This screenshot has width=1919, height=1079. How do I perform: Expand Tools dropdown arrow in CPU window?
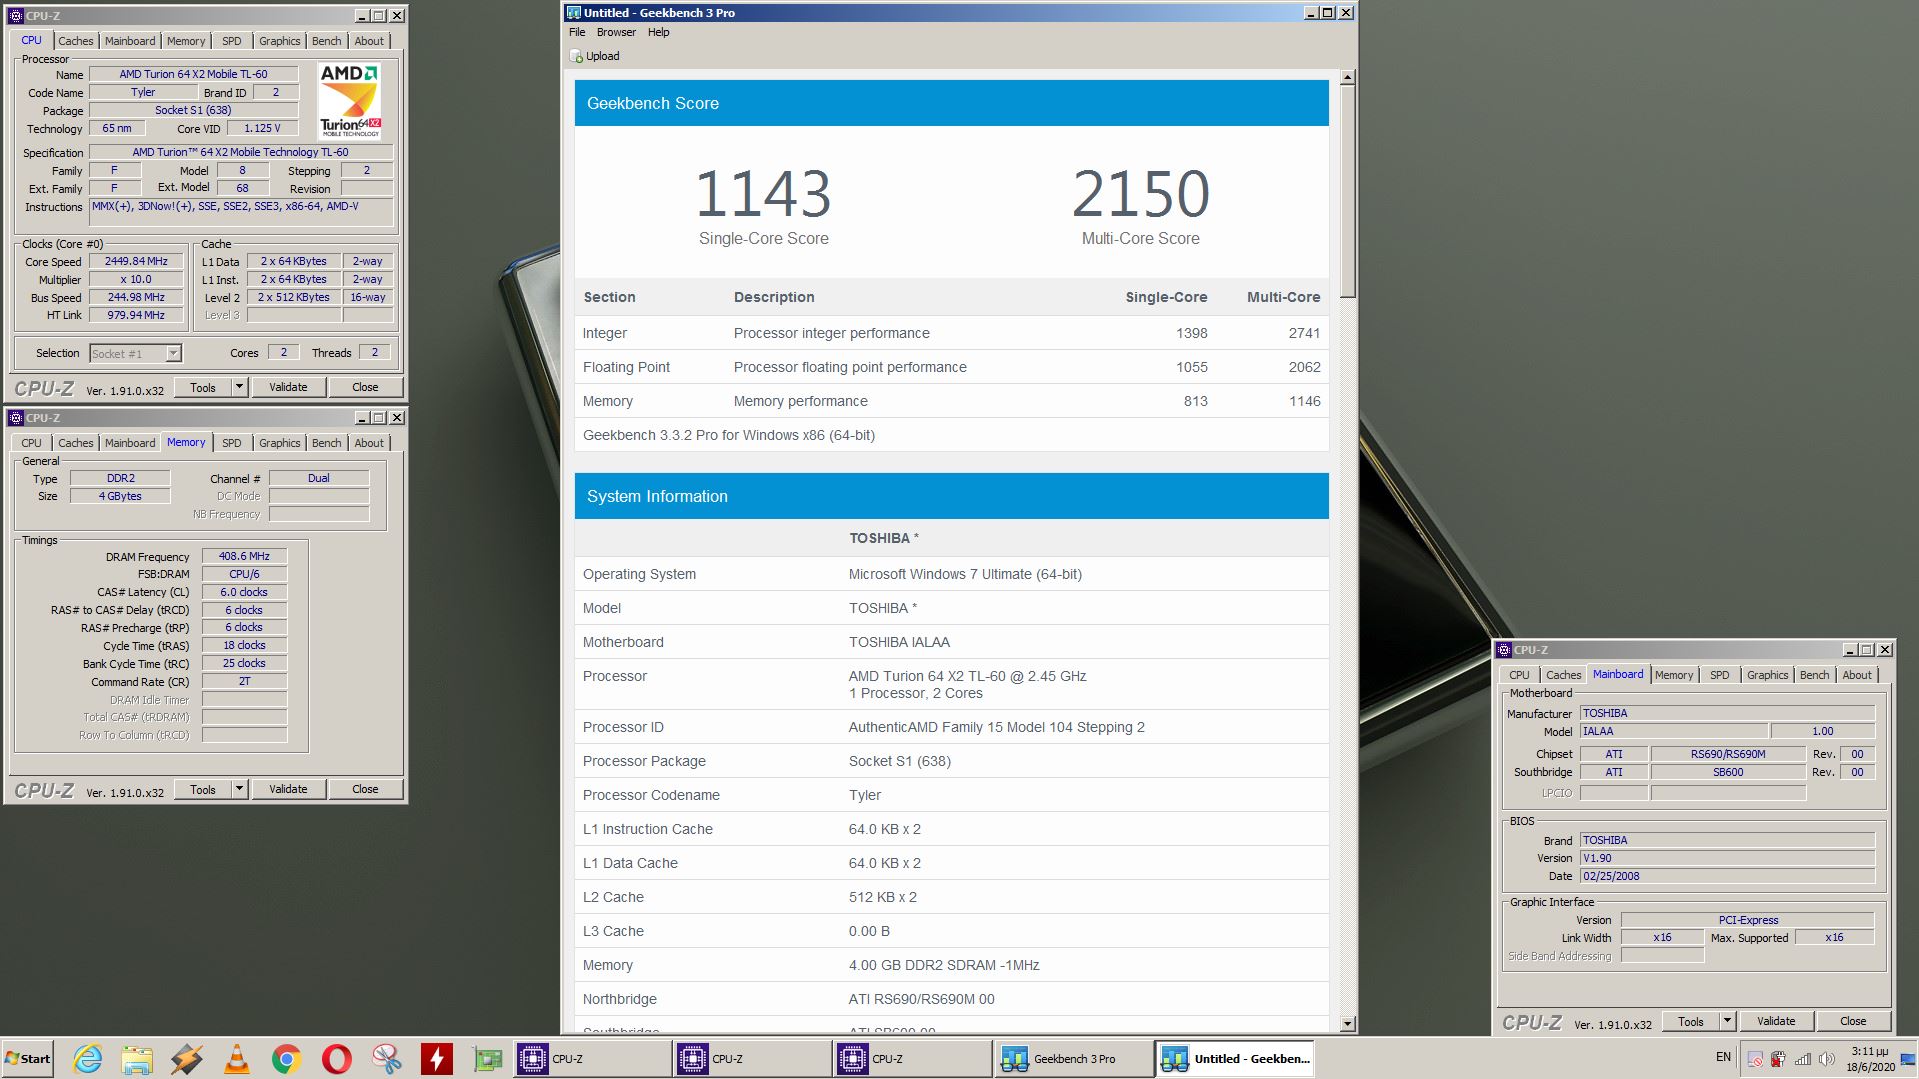239,387
